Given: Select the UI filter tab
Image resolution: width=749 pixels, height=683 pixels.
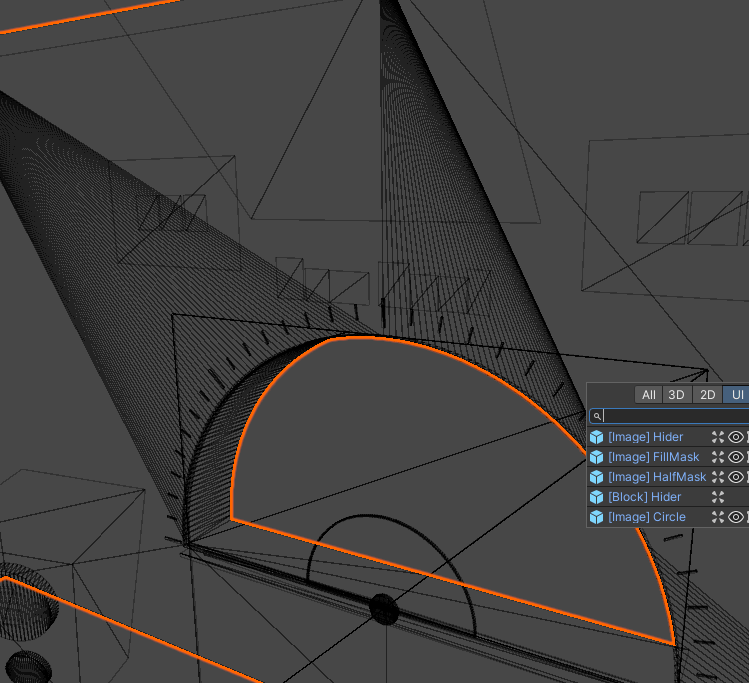Looking at the screenshot, I should coord(737,395).
